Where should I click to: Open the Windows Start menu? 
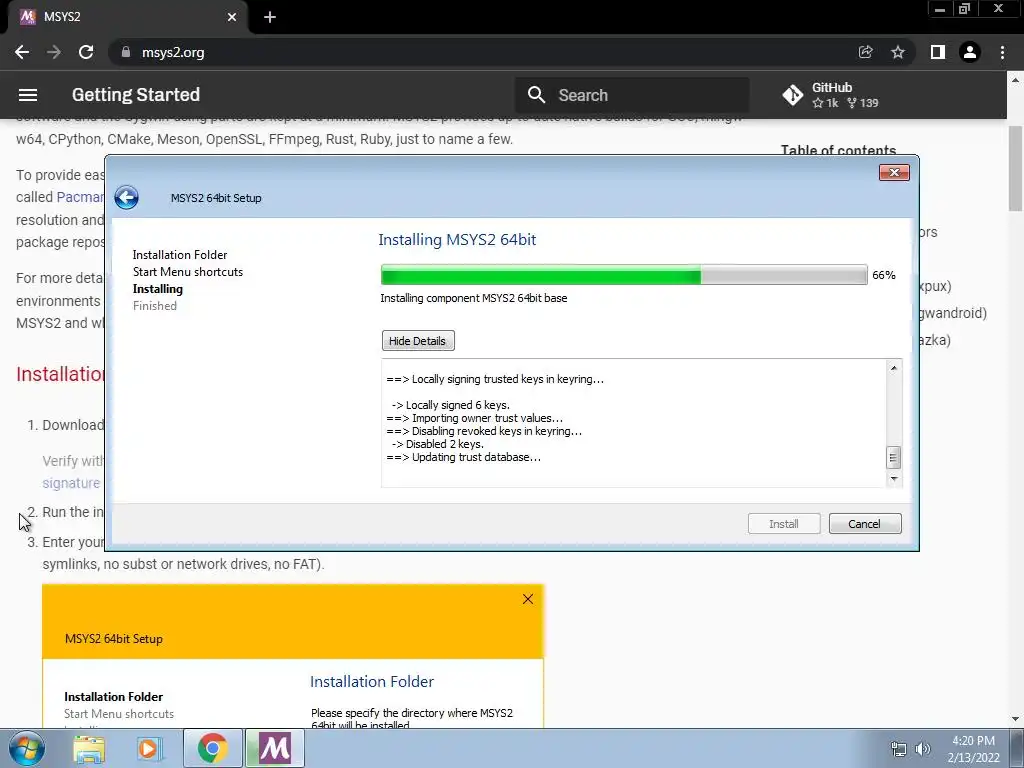26,748
